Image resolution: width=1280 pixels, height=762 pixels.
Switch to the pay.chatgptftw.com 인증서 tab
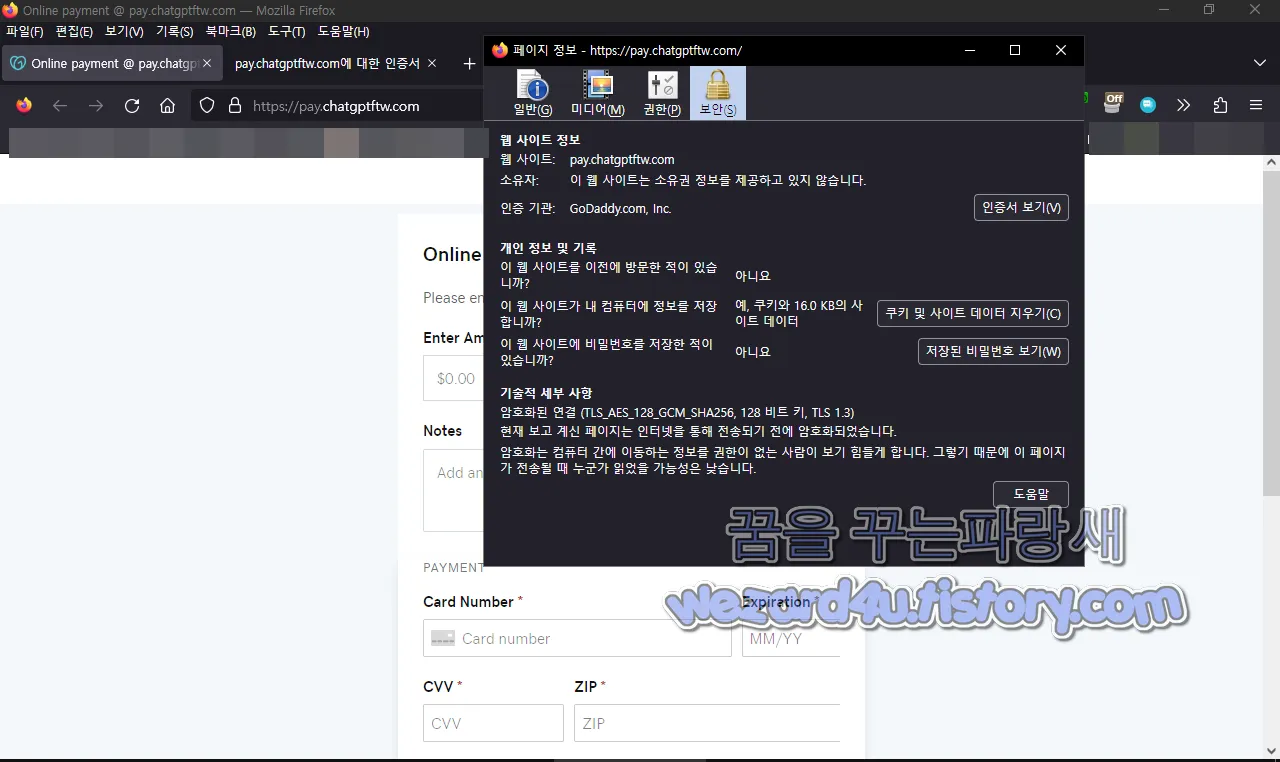[x=330, y=63]
